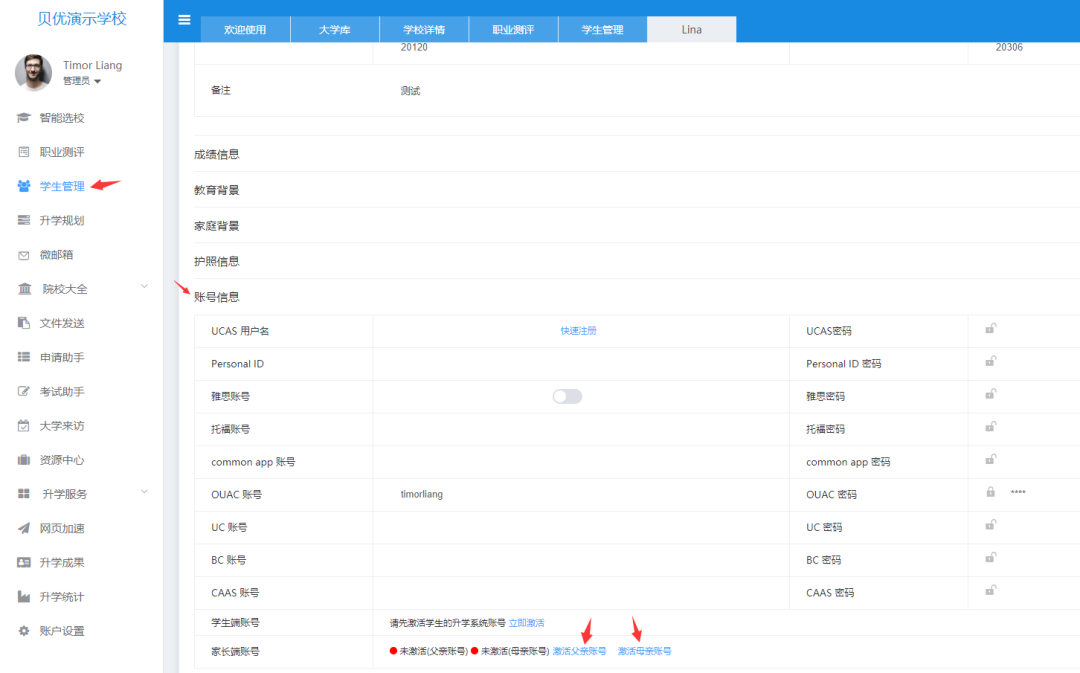The width and height of the screenshot is (1080, 673).
Task: Click the 账户设置 gear icon
Action: click(24, 631)
